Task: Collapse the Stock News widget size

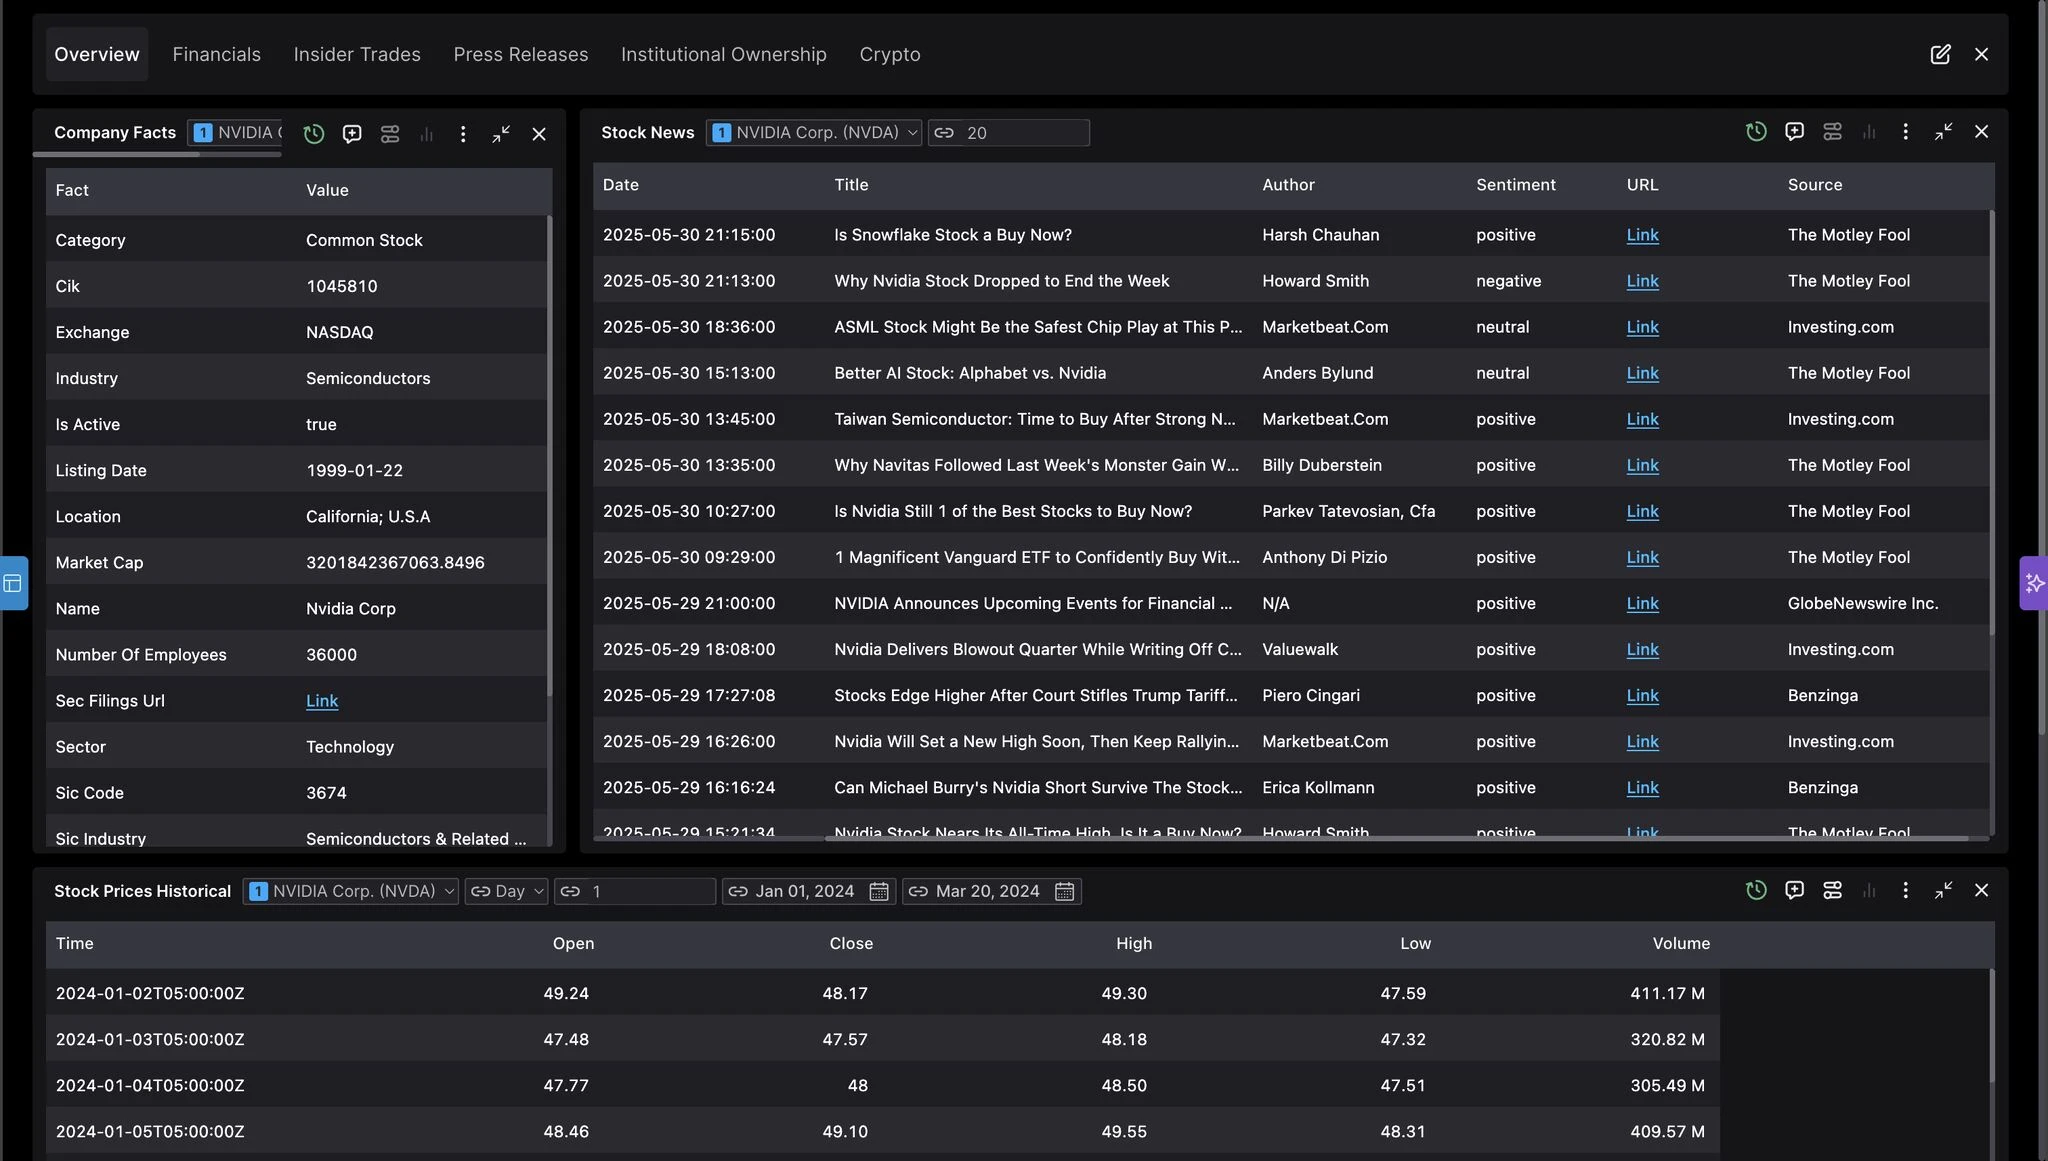Action: [1943, 132]
